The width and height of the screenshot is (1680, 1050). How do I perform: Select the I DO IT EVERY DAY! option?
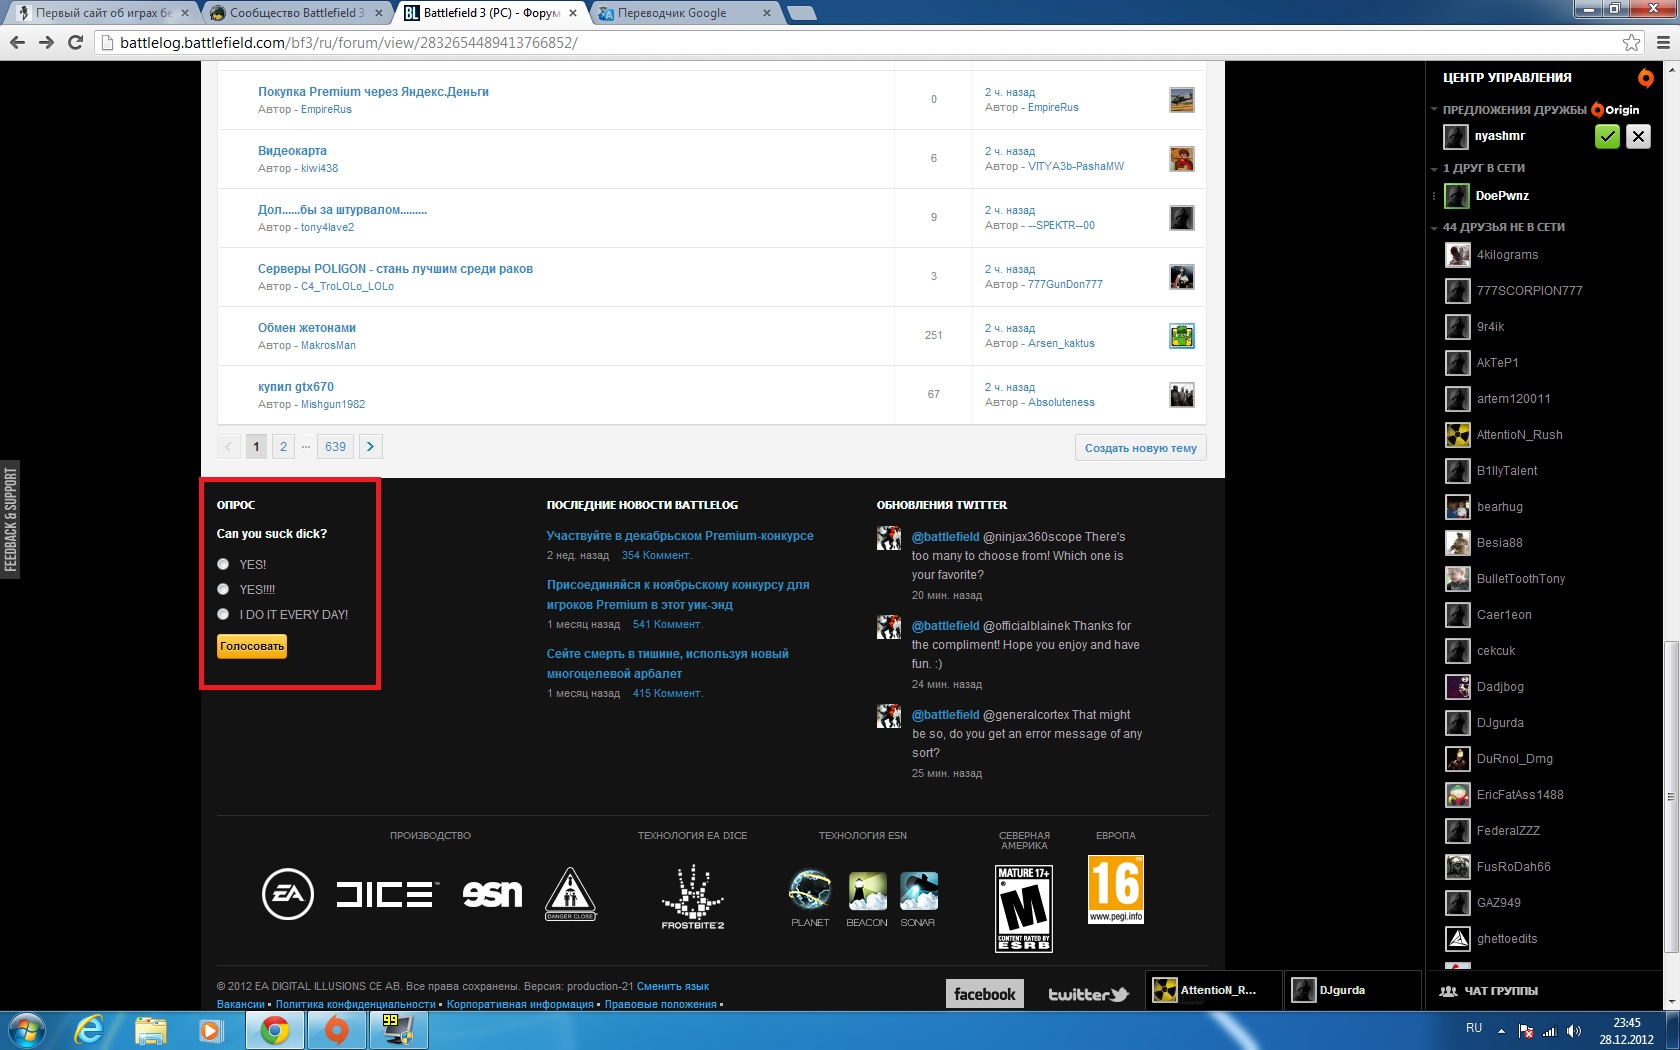click(x=223, y=614)
